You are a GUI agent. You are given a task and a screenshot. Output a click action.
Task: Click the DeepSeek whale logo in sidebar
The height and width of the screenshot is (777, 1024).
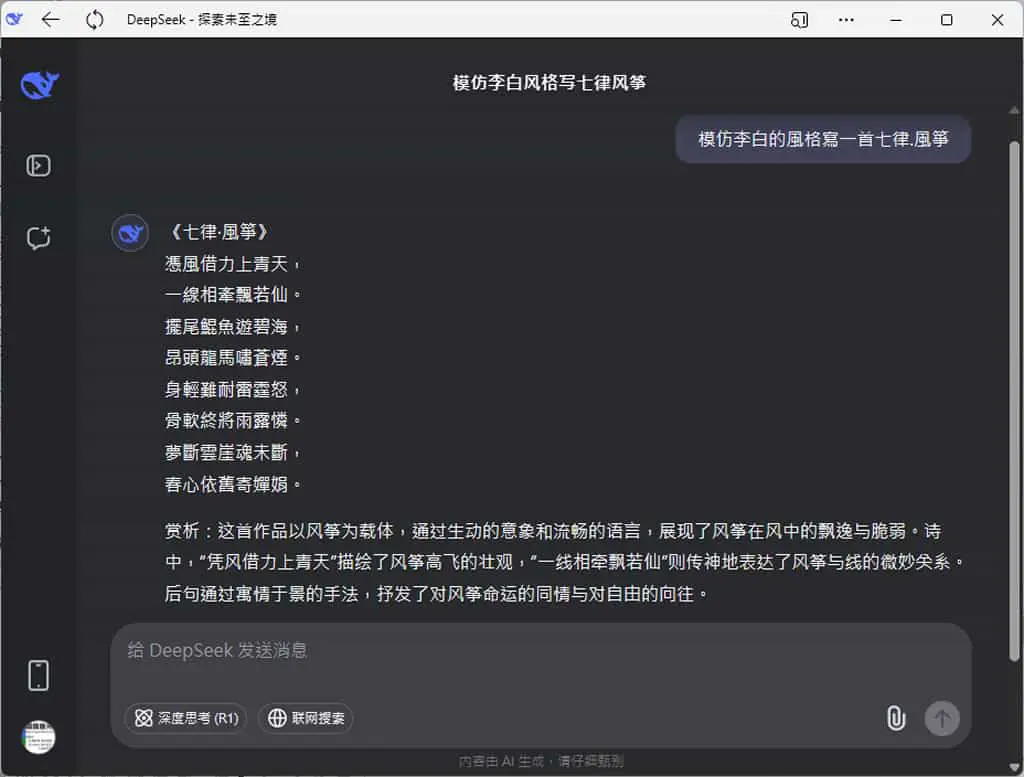tap(39, 85)
